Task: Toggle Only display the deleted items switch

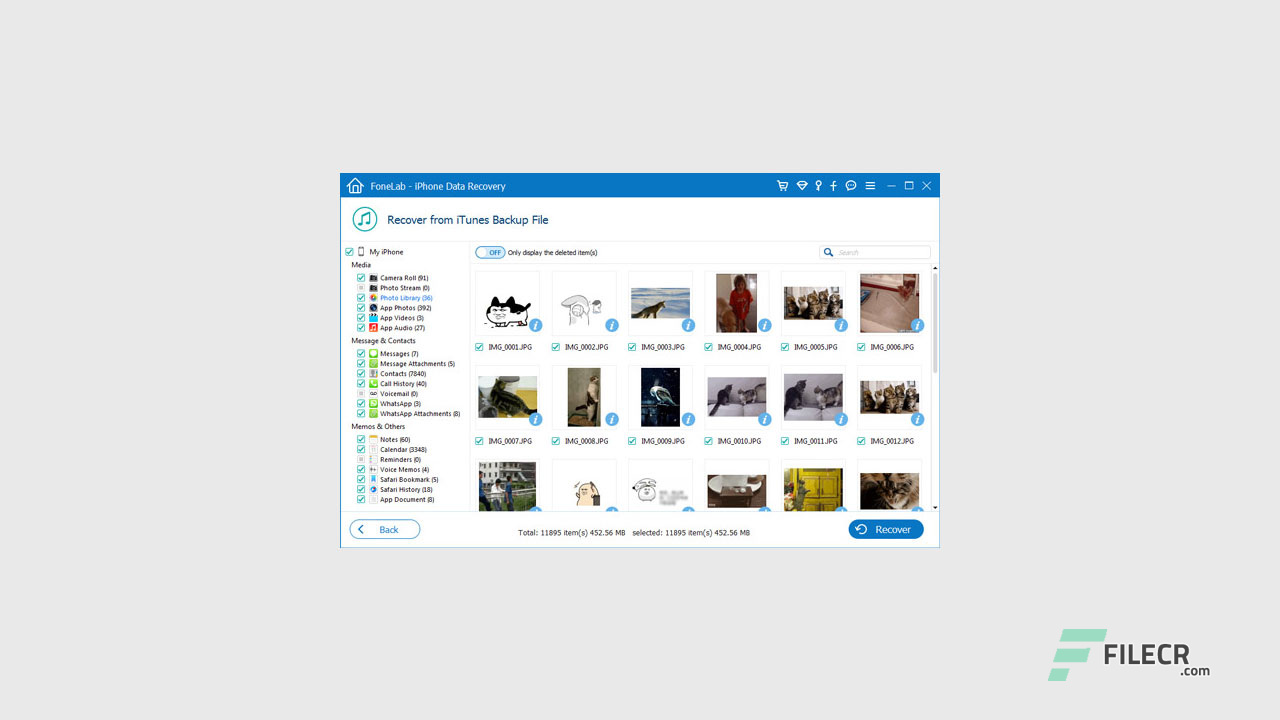Action: pos(490,252)
